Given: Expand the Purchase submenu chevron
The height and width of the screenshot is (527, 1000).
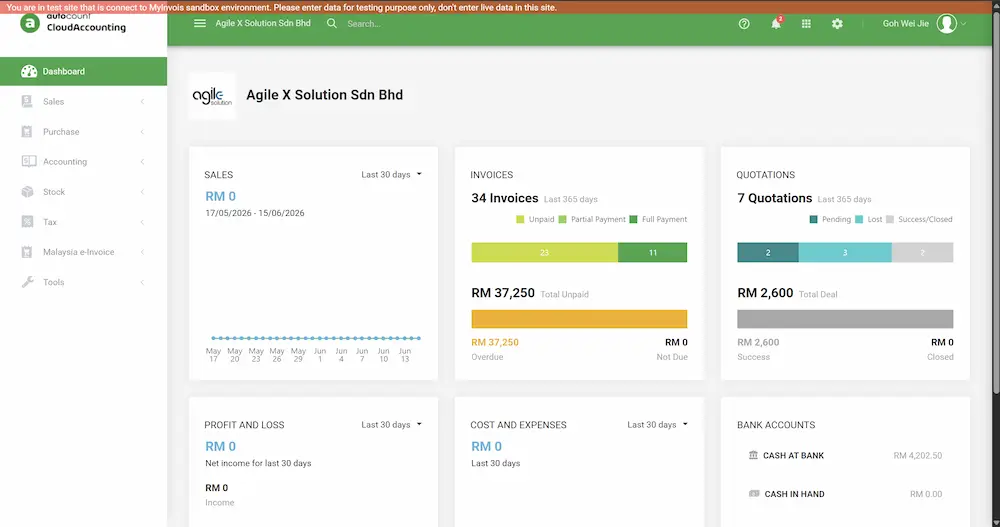Looking at the screenshot, I should point(142,131).
